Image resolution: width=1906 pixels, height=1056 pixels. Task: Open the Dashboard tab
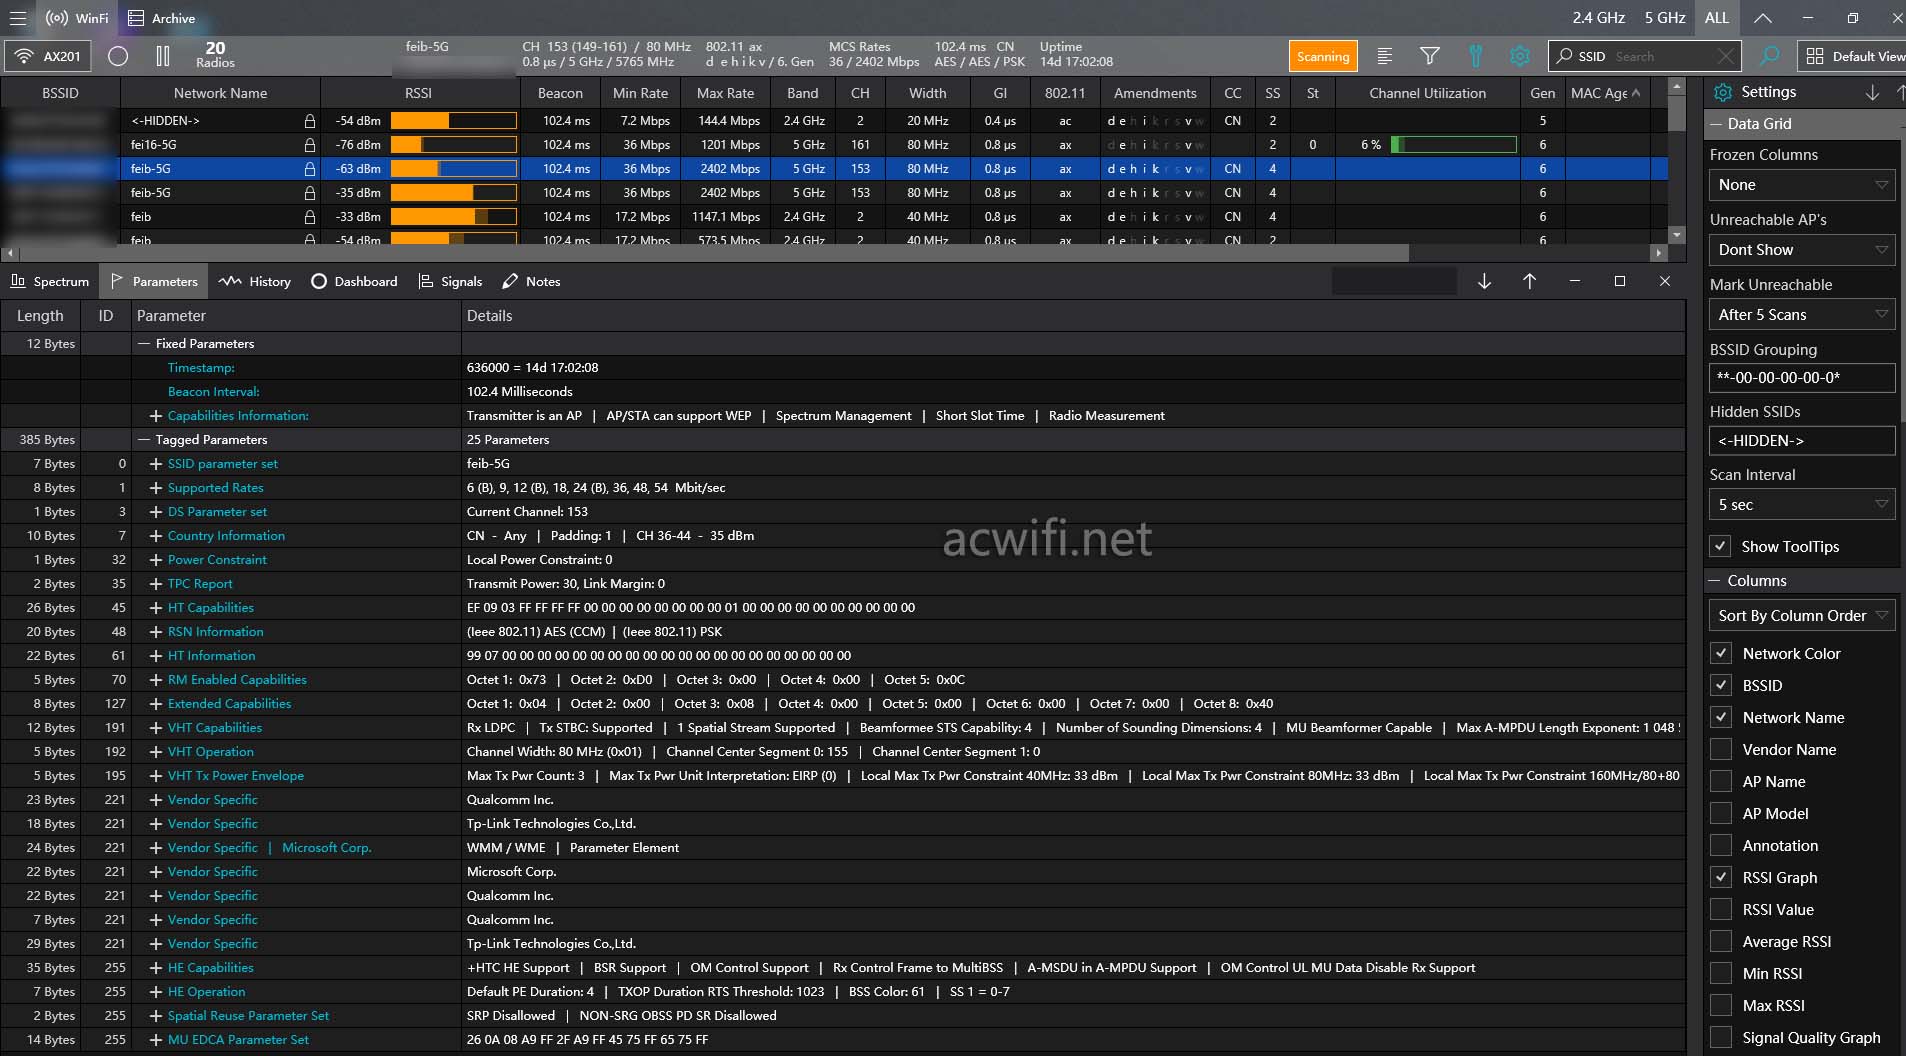tap(354, 281)
